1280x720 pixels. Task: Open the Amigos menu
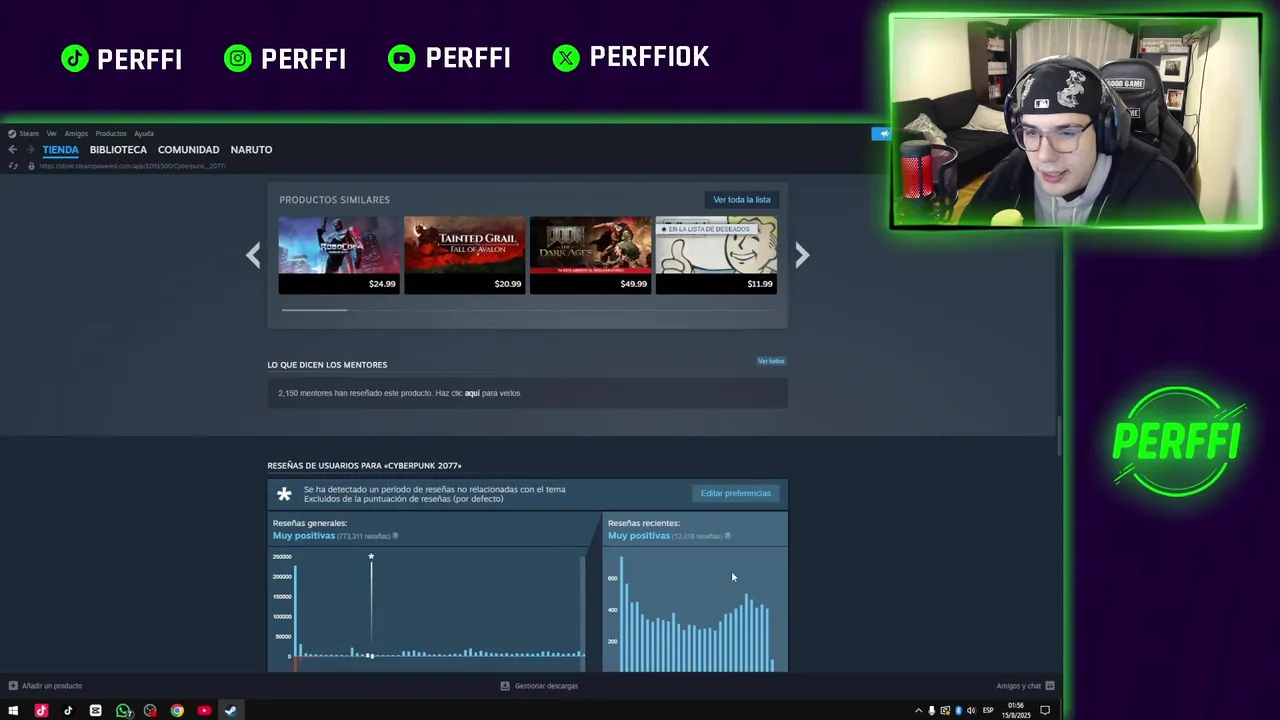pyautogui.click(x=76, y=133)
